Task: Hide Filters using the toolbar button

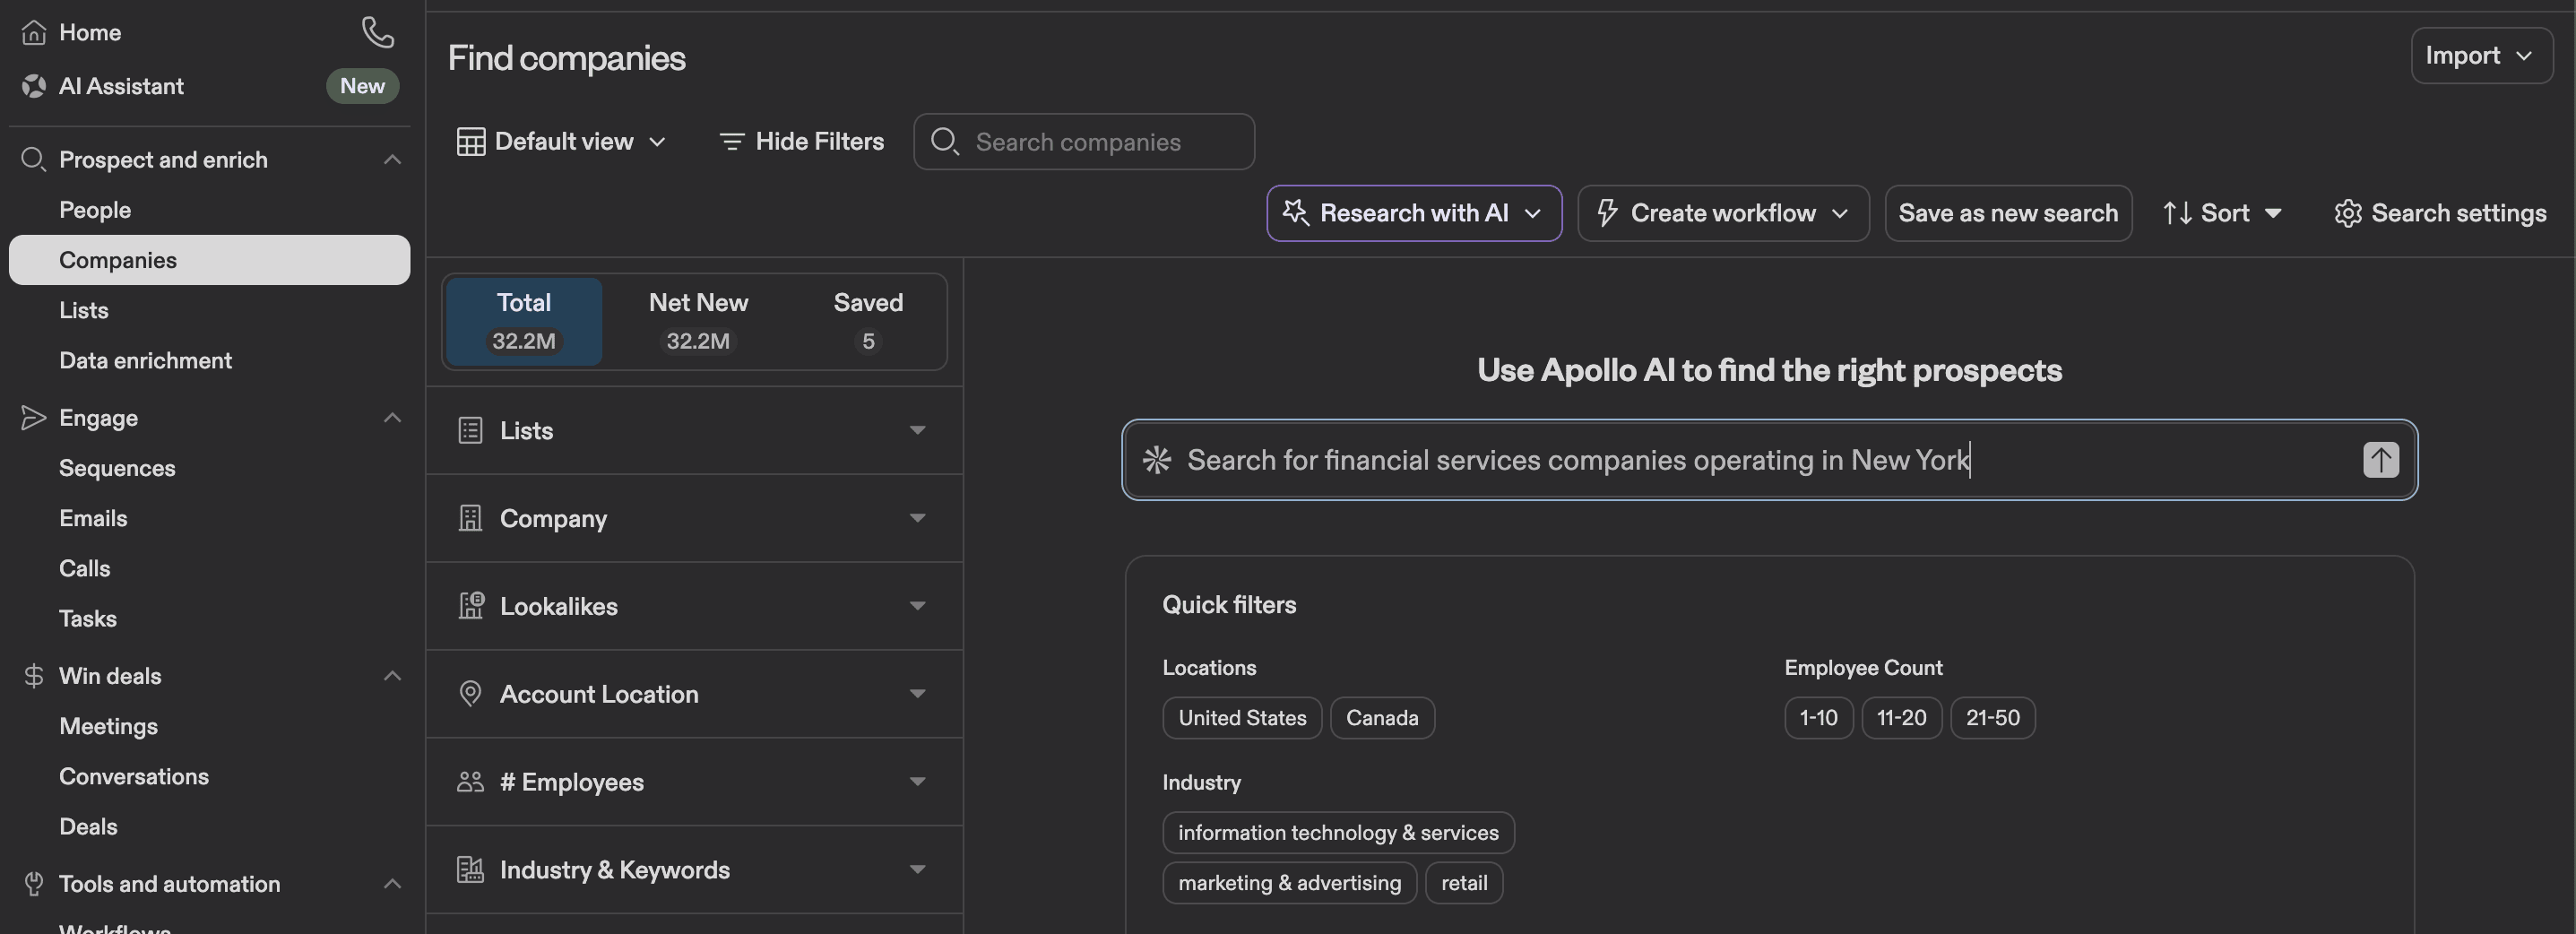Action: (x=801, y=141)
